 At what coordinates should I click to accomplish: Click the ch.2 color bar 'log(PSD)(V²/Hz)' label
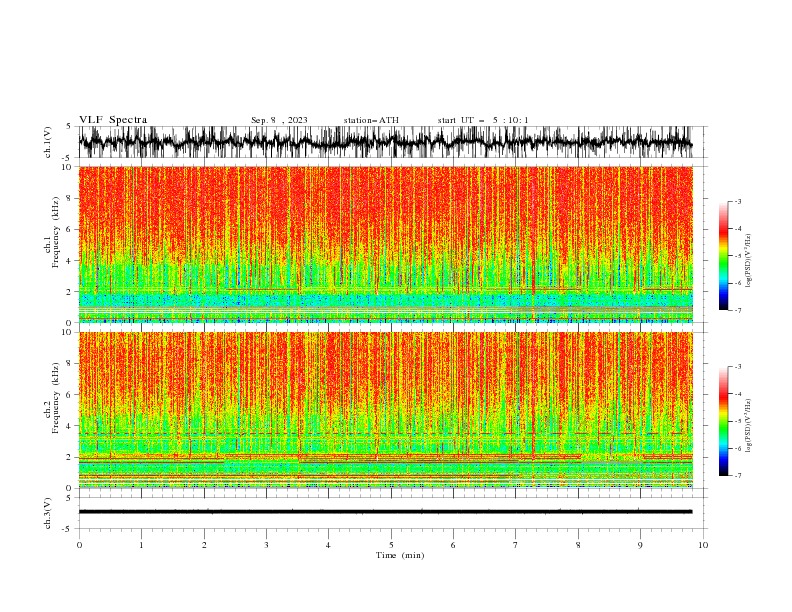[x=749, y=425]
